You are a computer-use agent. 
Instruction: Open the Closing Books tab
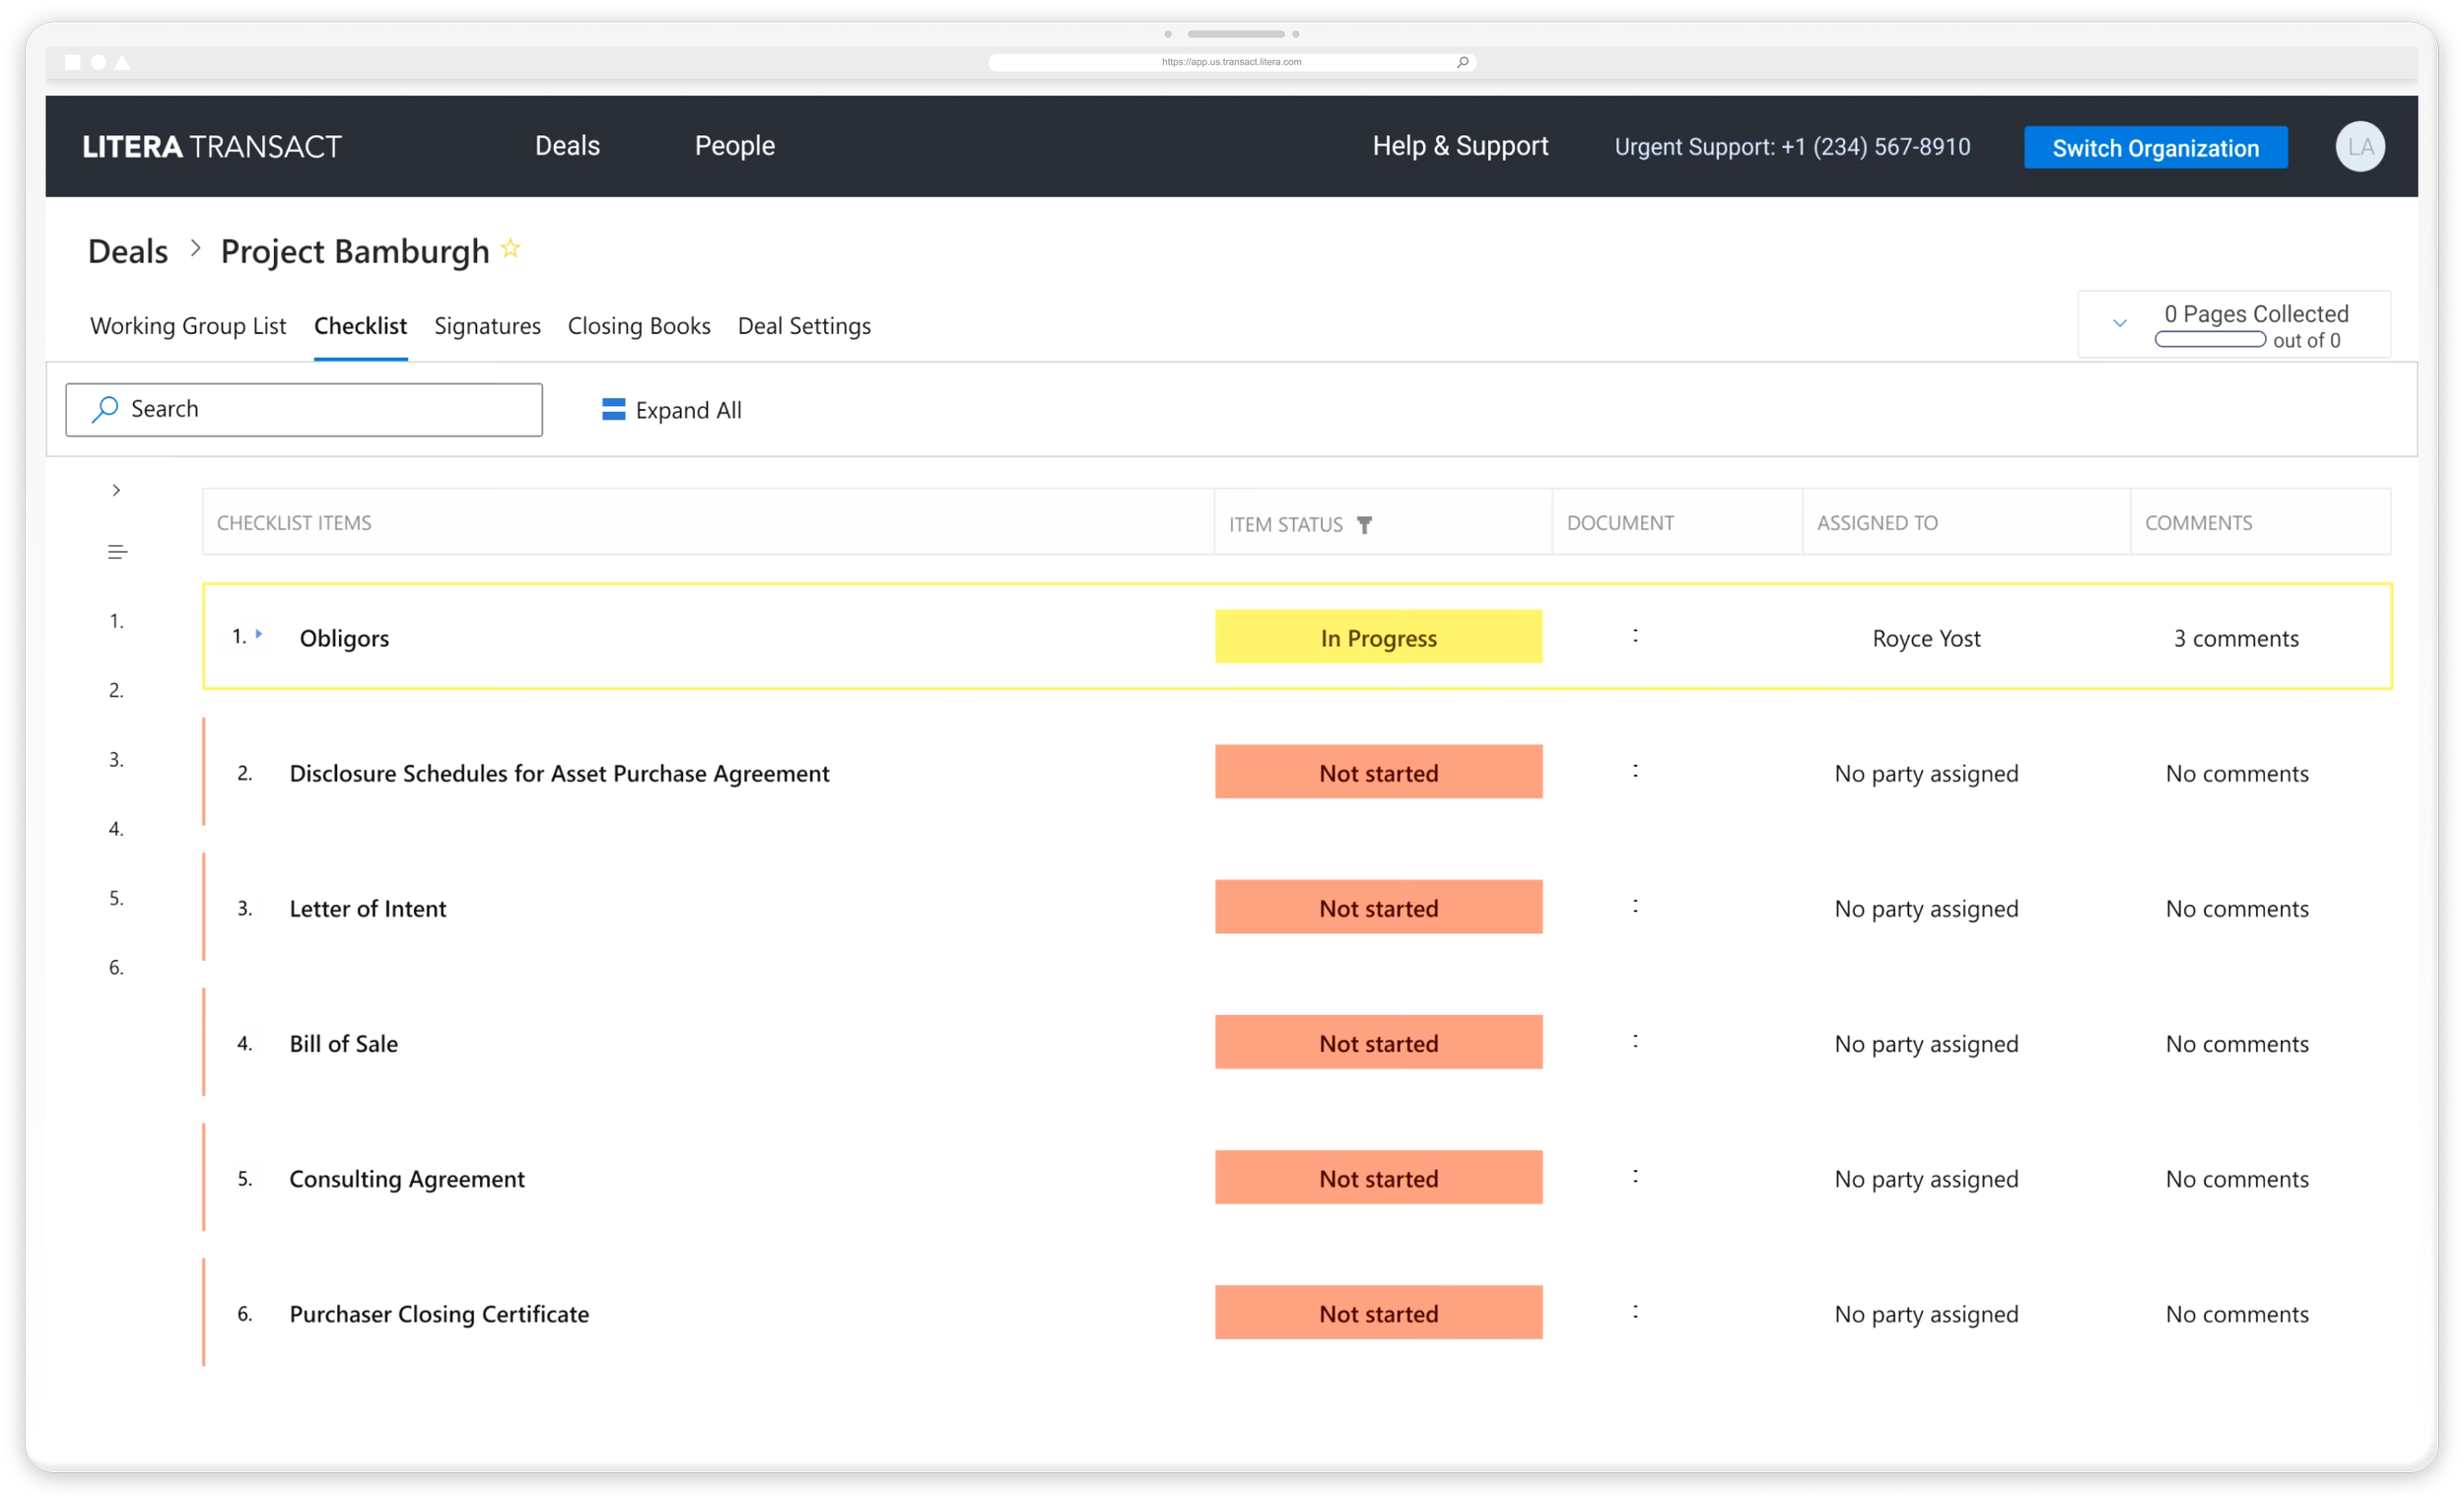click(x=638, y=326)
